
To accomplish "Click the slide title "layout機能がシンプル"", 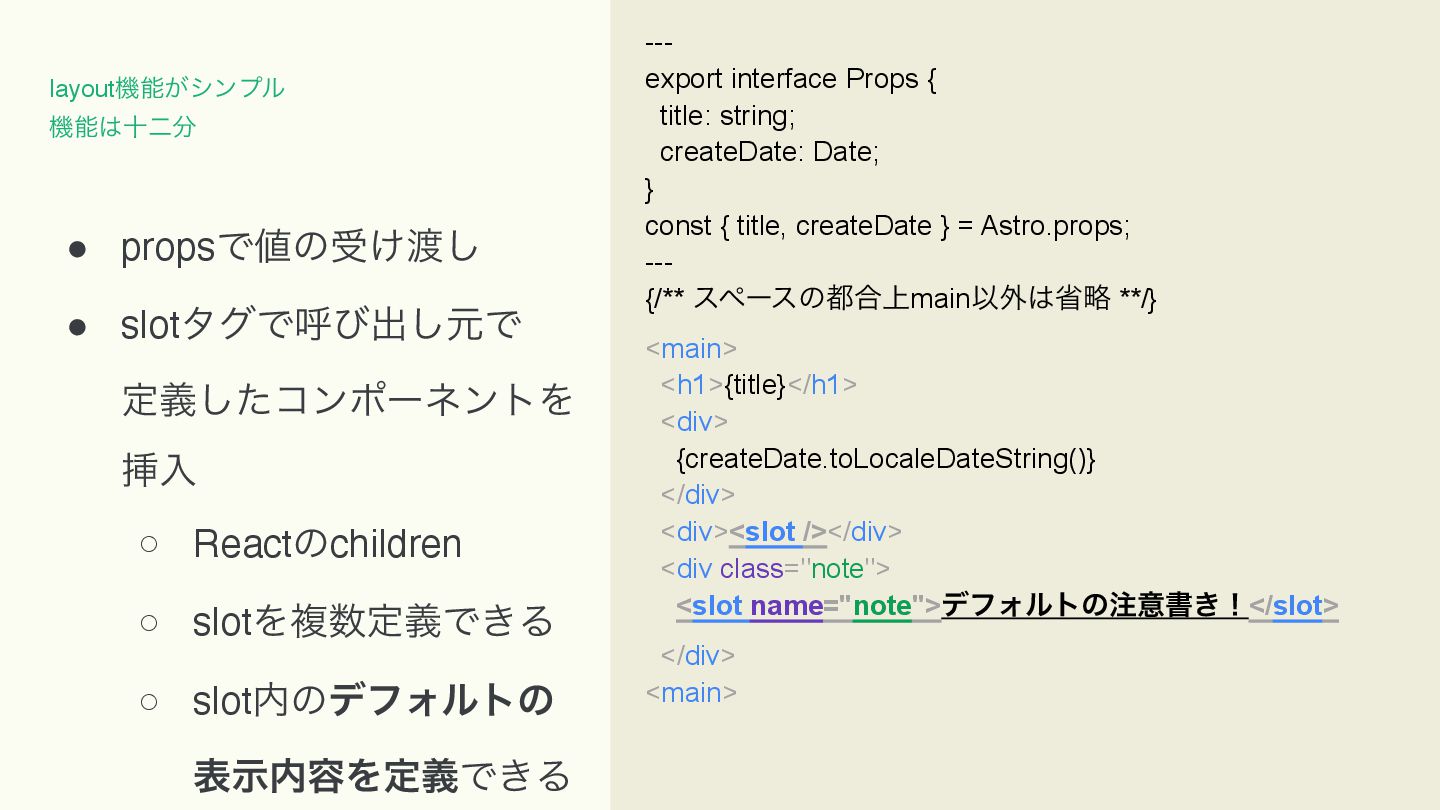I will tap(167, 88).
